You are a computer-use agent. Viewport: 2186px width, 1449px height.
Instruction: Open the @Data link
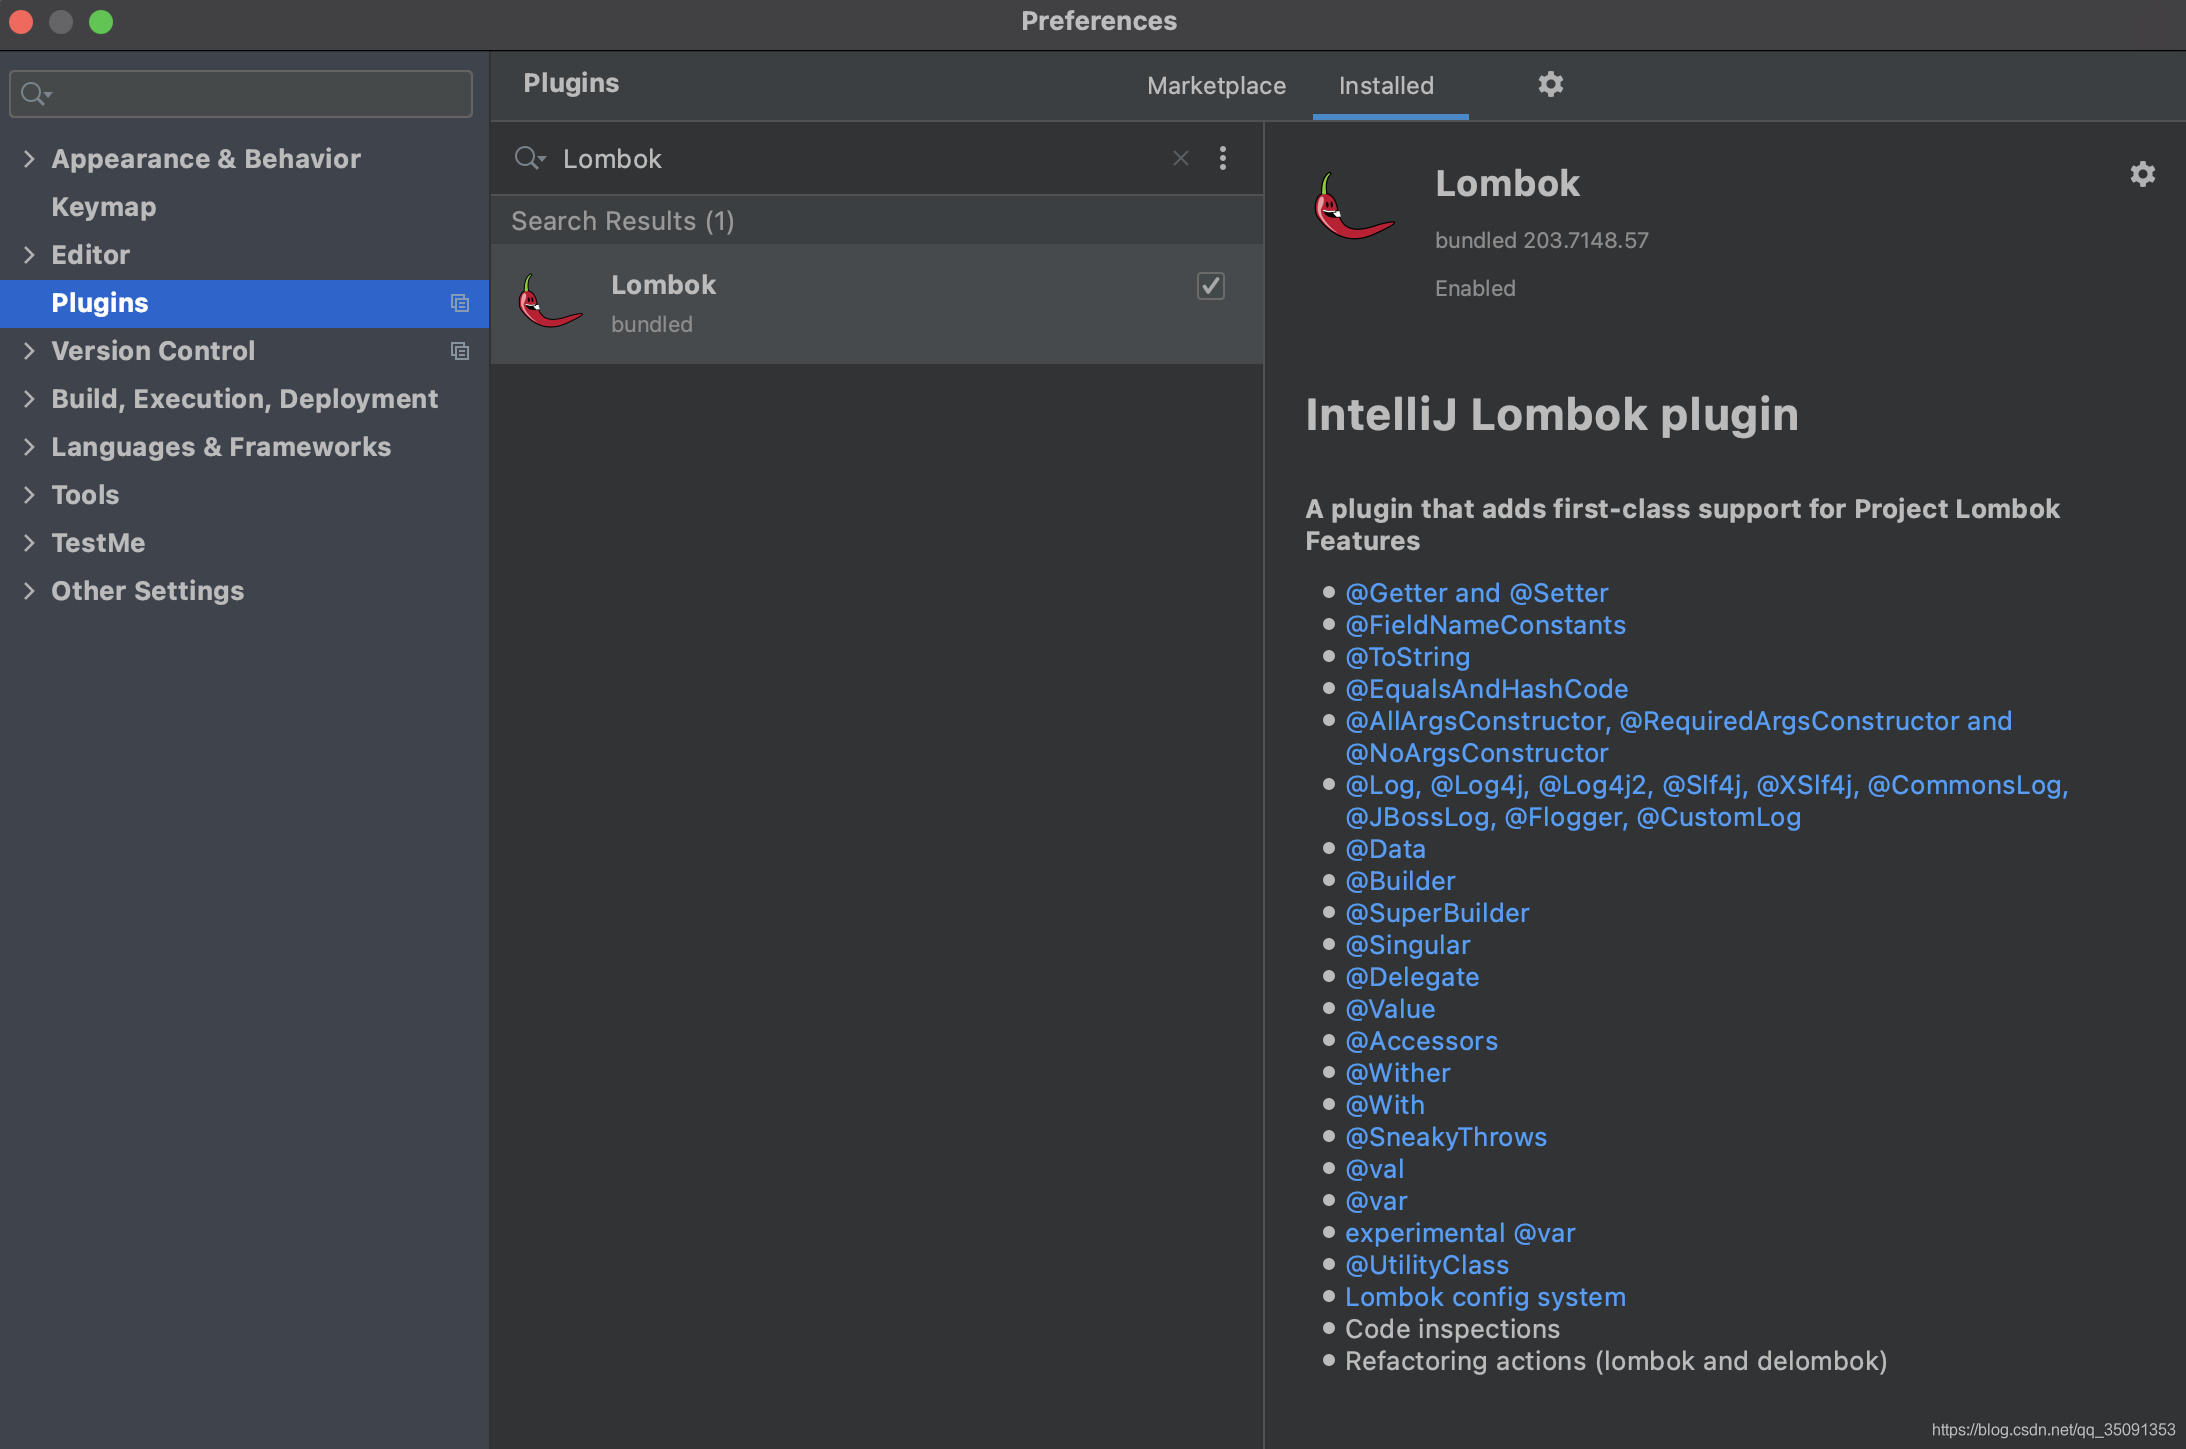point(1385,849)
